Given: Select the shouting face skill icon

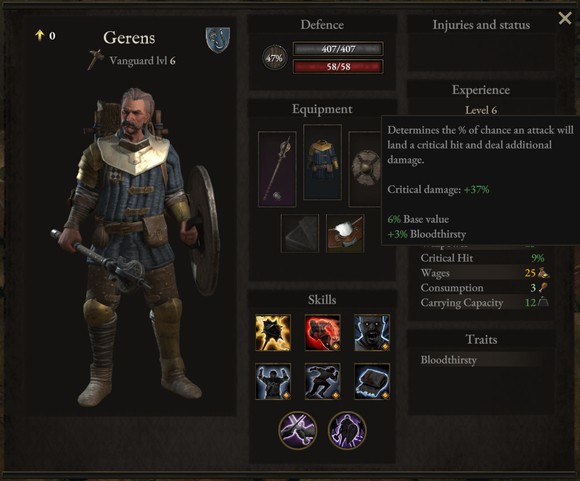Looking at the screenshot, I should pyautogui.click(x=372, y=333).
